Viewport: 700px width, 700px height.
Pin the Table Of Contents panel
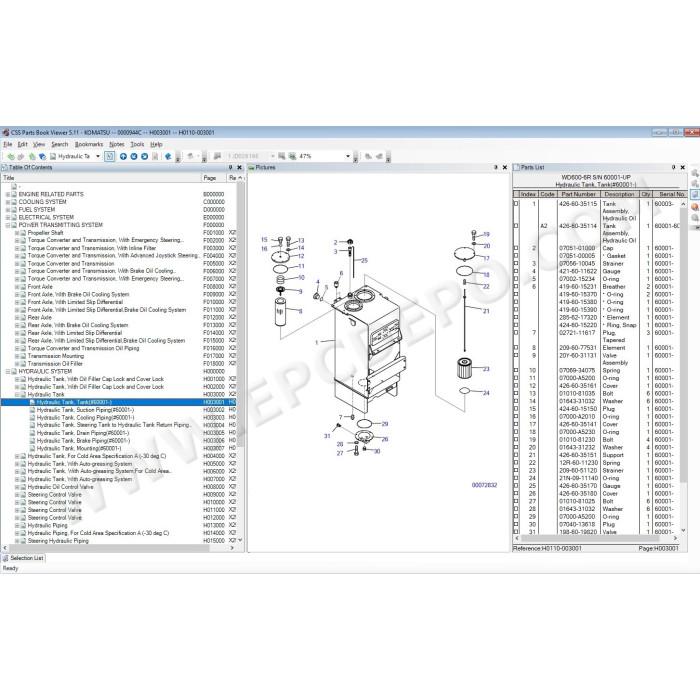pos(230,167)
